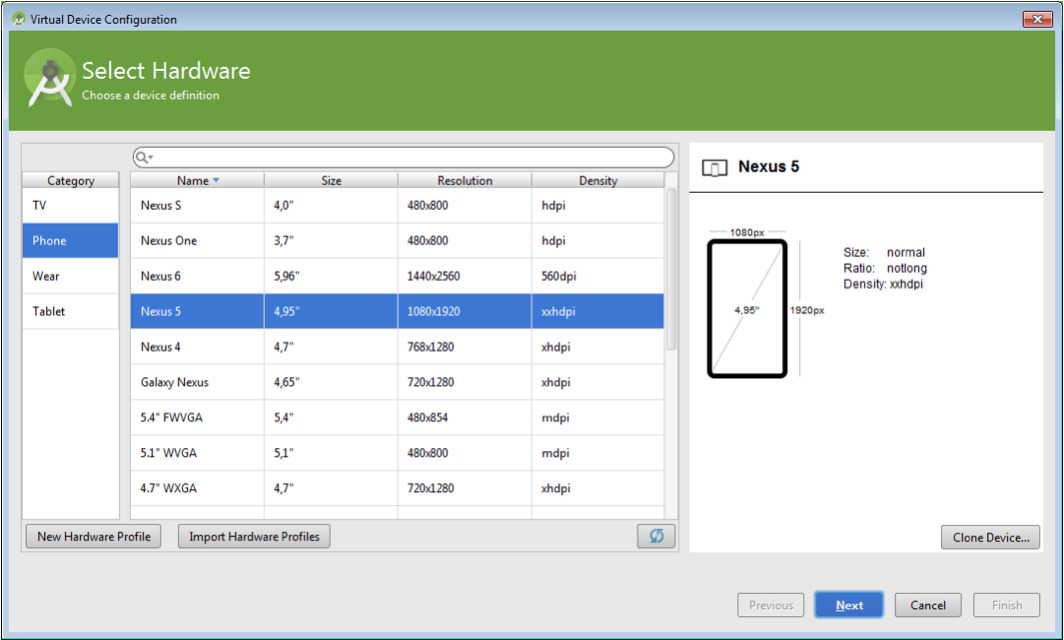
Task: Click the device list vertical scrollbar
Action: (671, 270)
